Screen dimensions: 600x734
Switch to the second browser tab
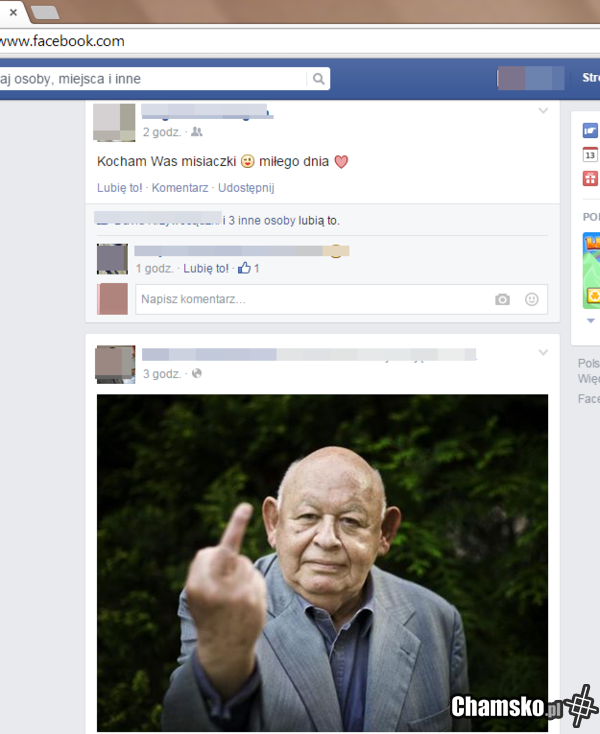(x=45, y=13)
